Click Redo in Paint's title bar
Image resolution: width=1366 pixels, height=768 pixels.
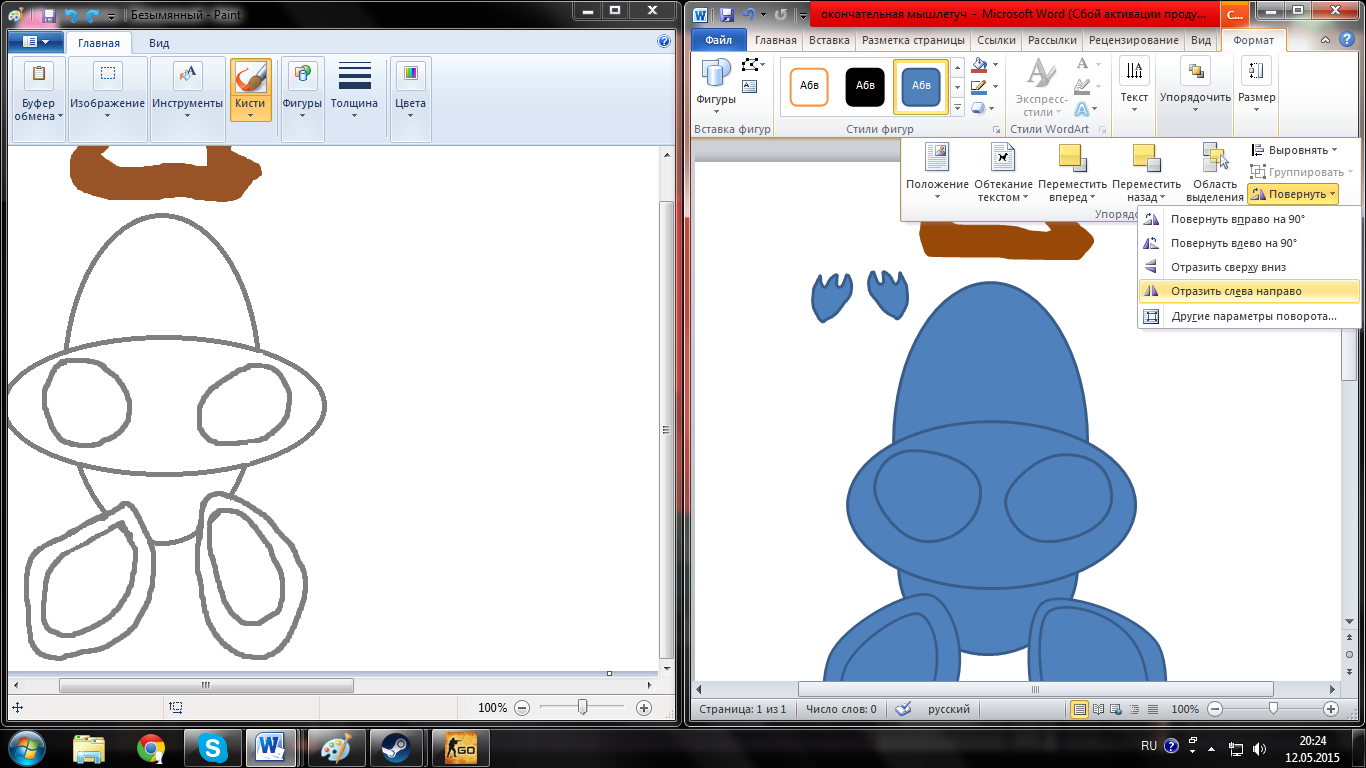click(x=93, y=15)
